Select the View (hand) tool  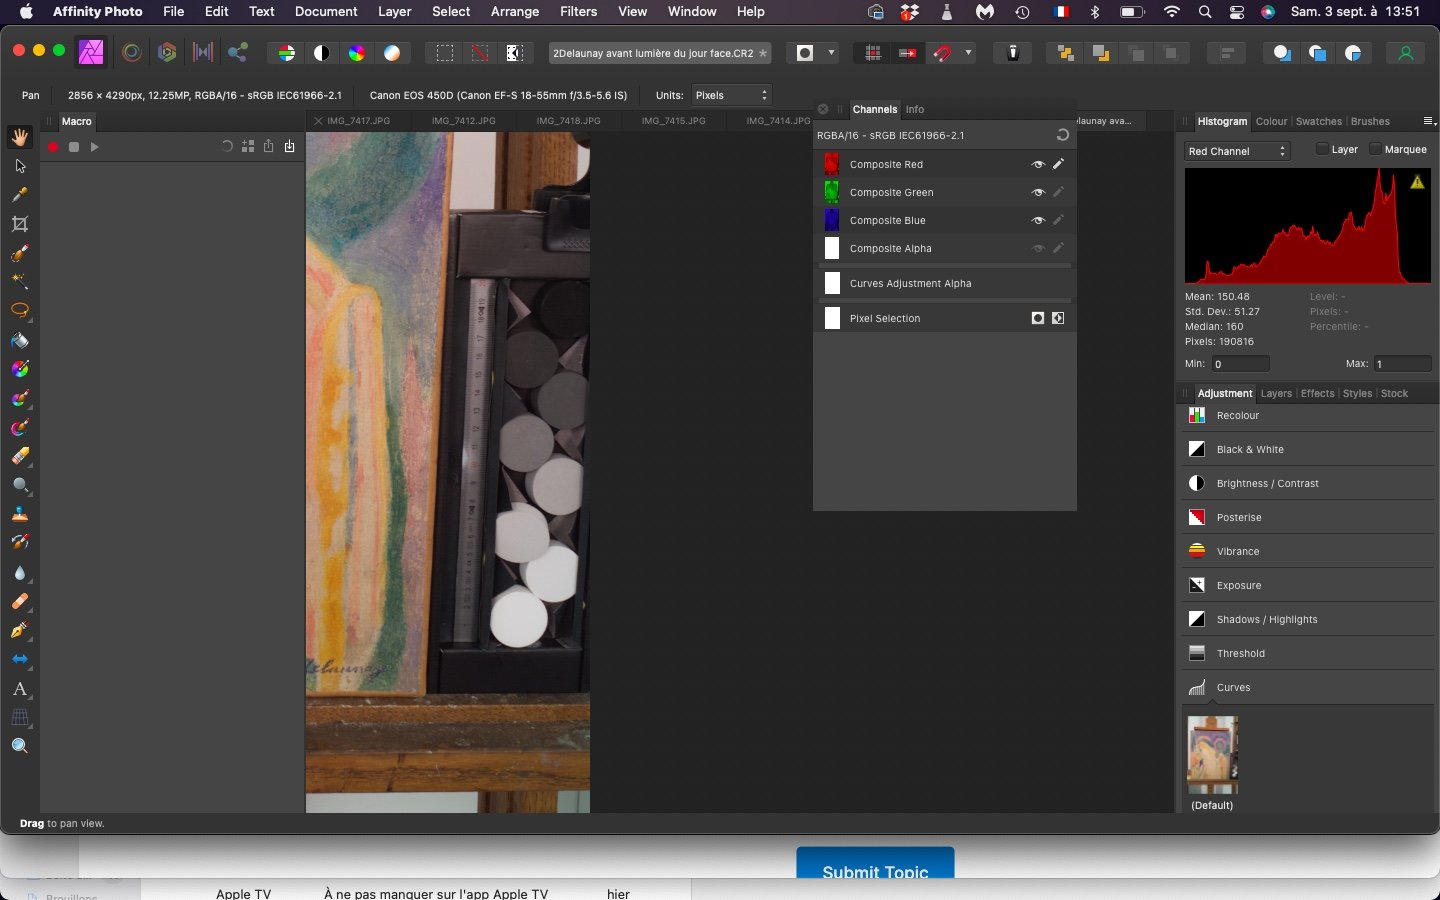(20, 137)
